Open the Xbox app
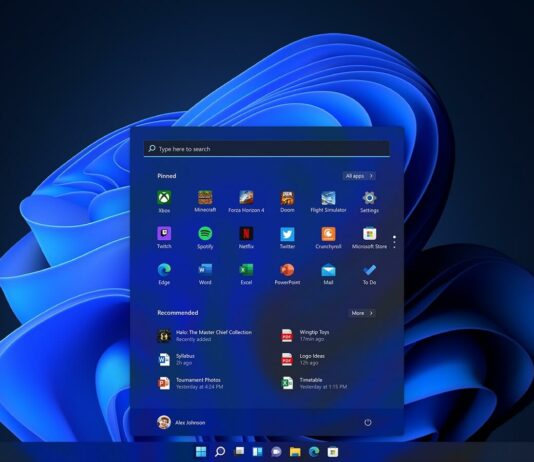 click(164, 202)
